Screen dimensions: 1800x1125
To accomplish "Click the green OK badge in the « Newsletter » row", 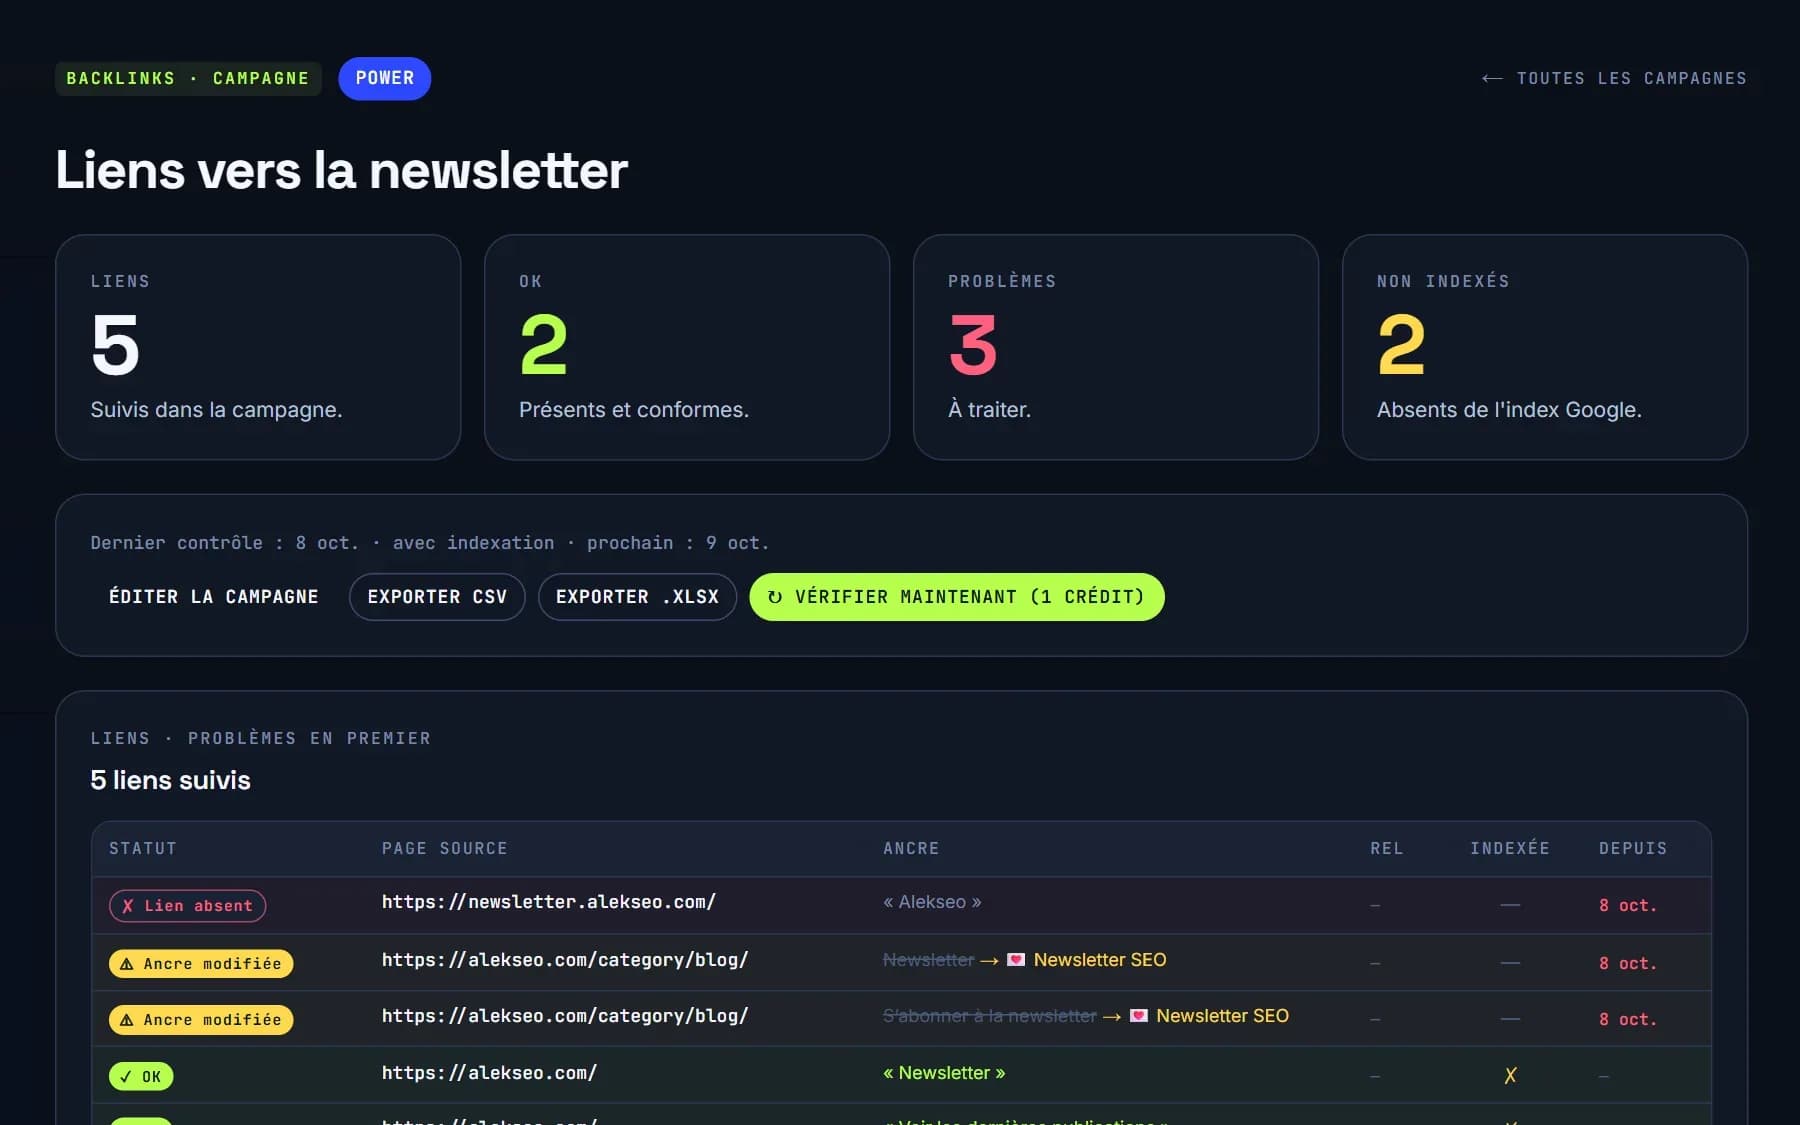I will [141, 1077].
